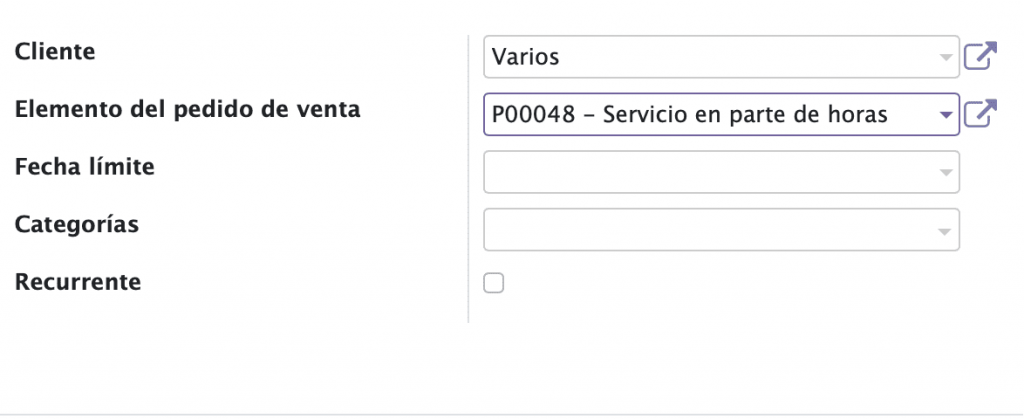
Task: Click the 'Varios' value in Cliente field
Action: [x=525, y=57]
